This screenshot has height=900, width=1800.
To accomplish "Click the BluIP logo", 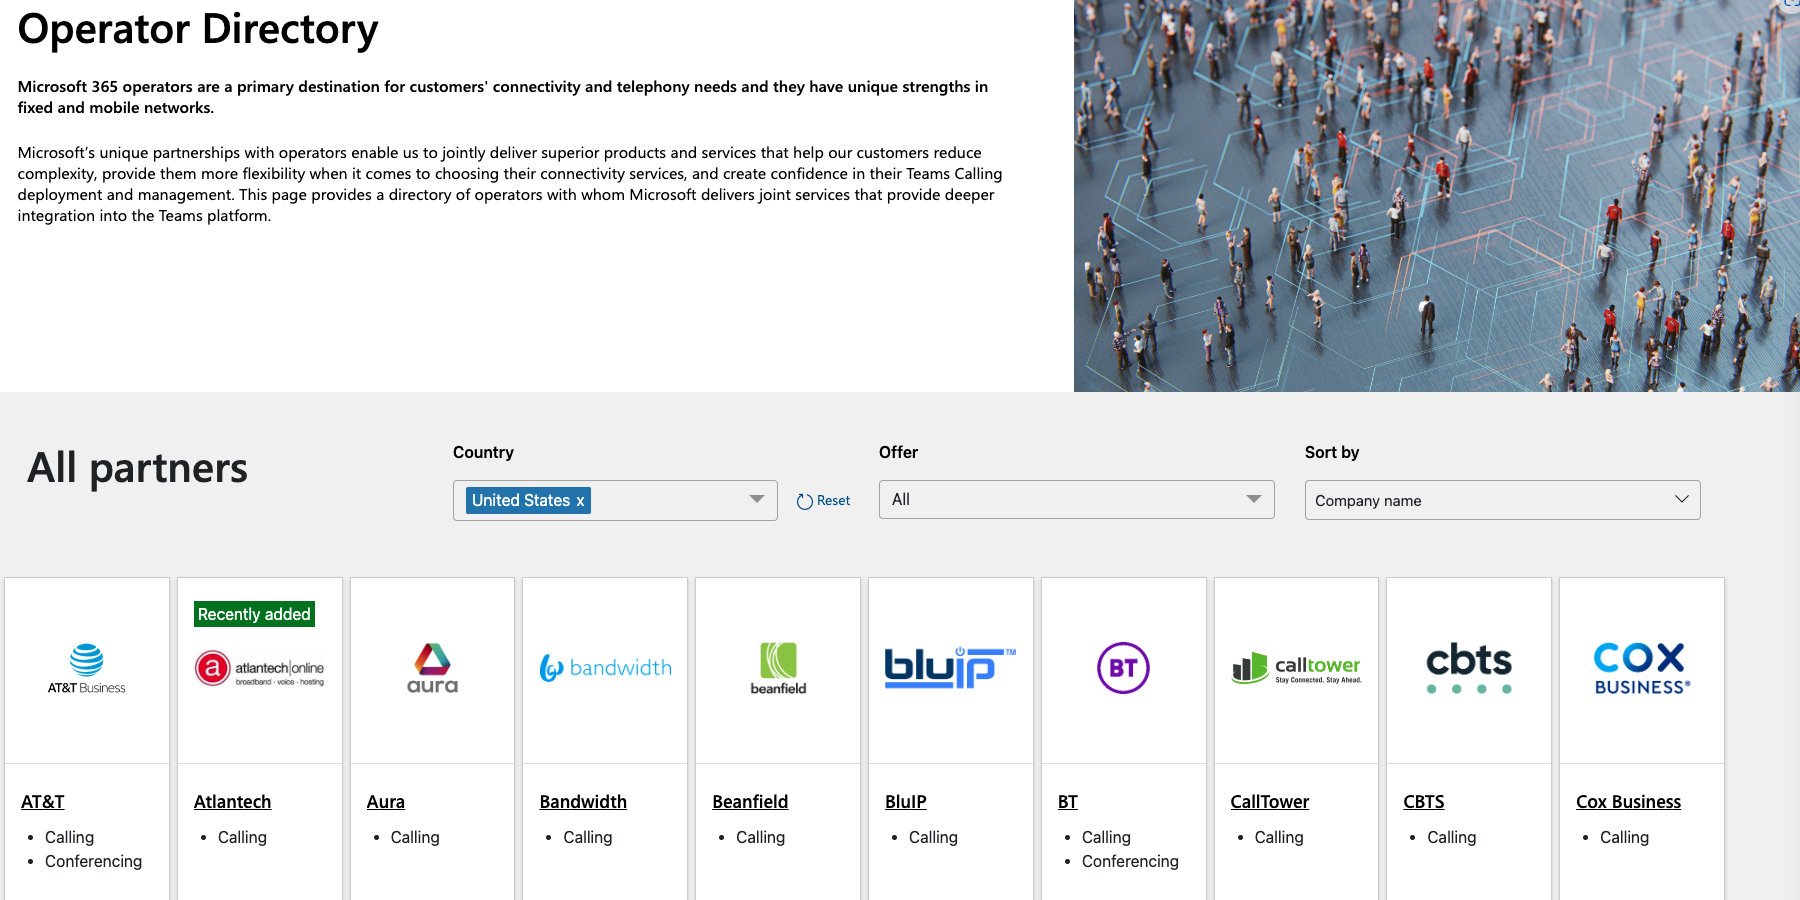I will tap(950, 668).
